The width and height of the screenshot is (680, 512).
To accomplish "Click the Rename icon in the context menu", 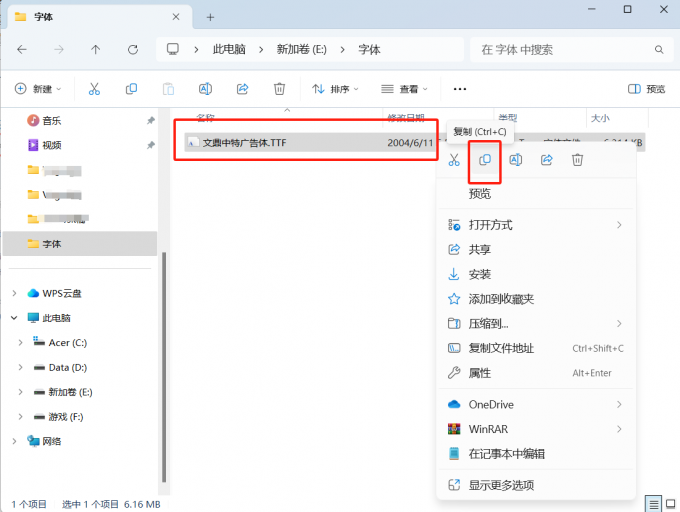I will [516, 160].
